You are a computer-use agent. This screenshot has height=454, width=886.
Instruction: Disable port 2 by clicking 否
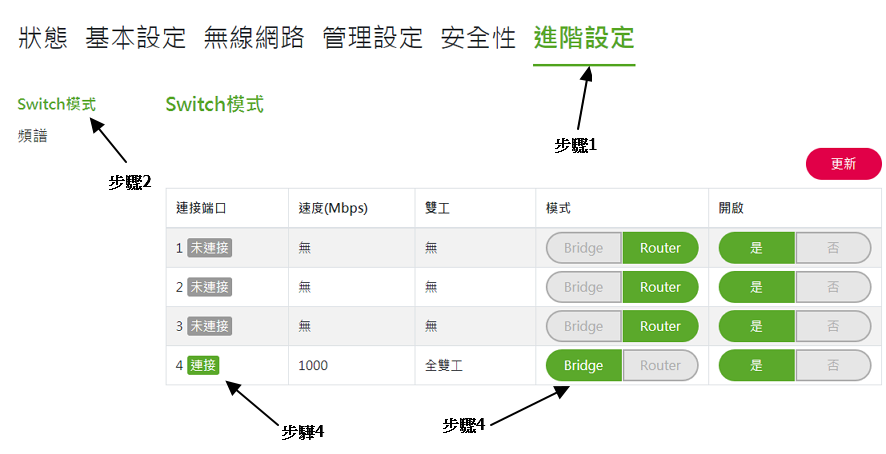(x=833, y=287)
